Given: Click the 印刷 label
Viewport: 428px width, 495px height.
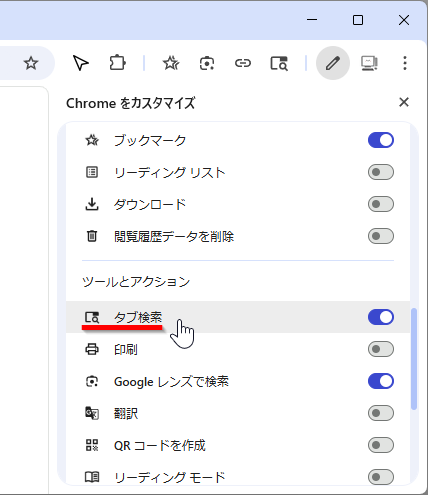Looking at the screenshot, I should click(x=126, y=349).
